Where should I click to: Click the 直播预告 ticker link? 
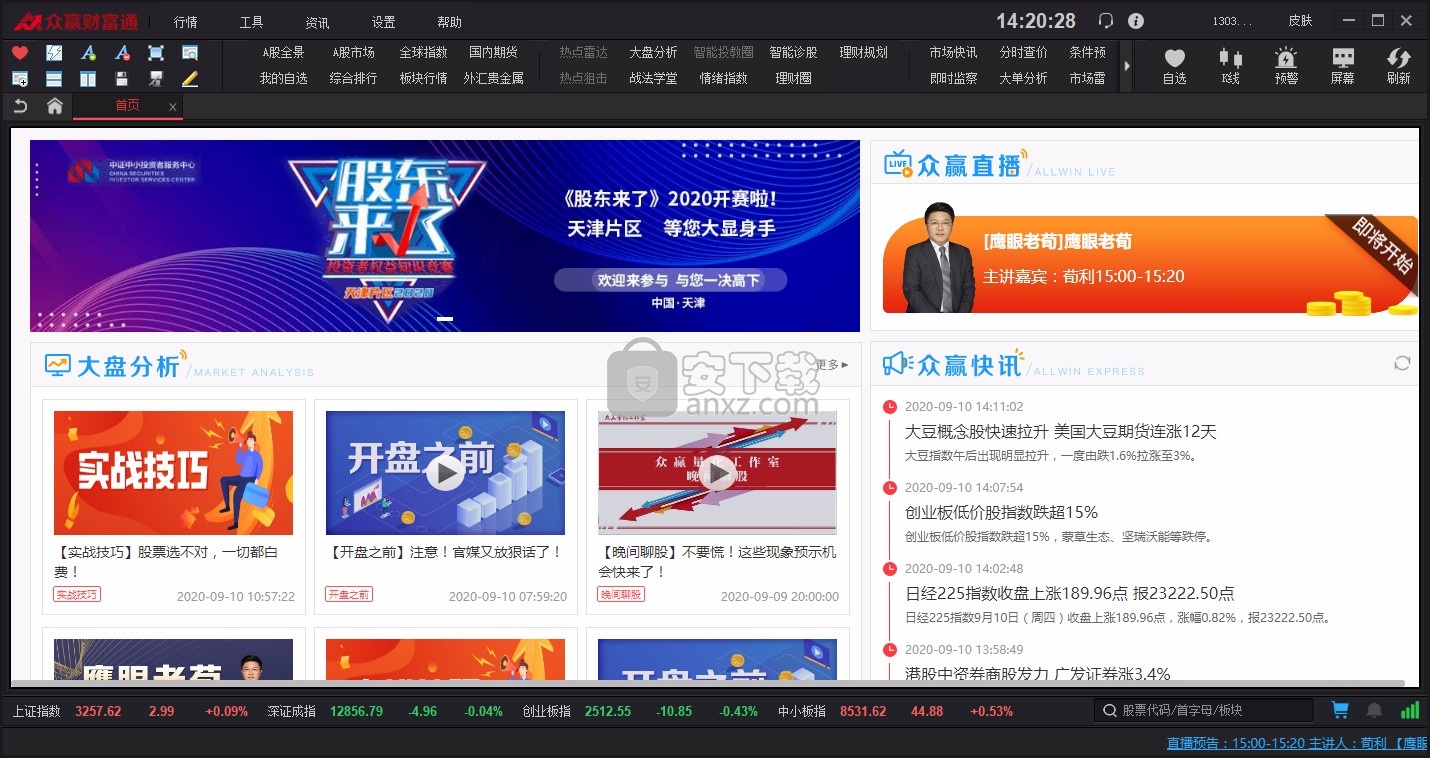1297,743
